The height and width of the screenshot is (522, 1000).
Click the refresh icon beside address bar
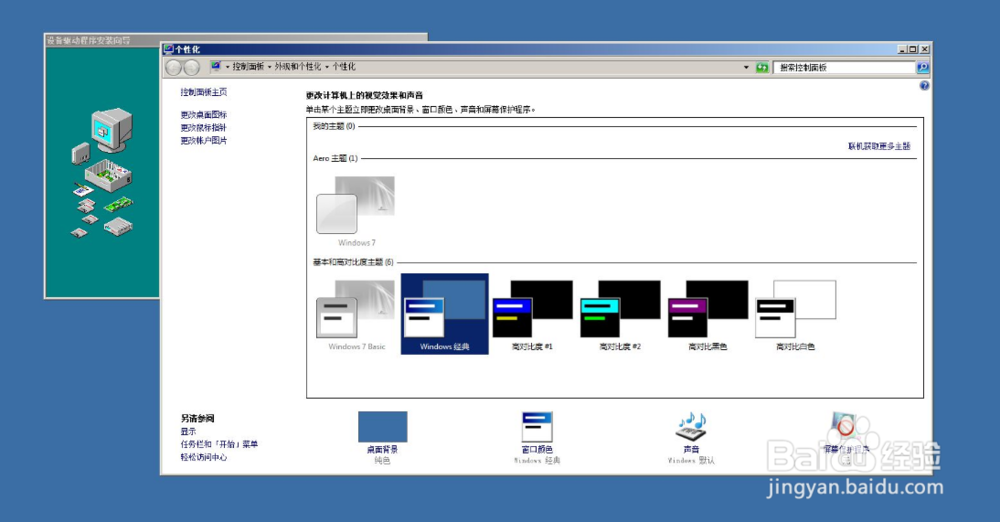(x=762, y=67)
